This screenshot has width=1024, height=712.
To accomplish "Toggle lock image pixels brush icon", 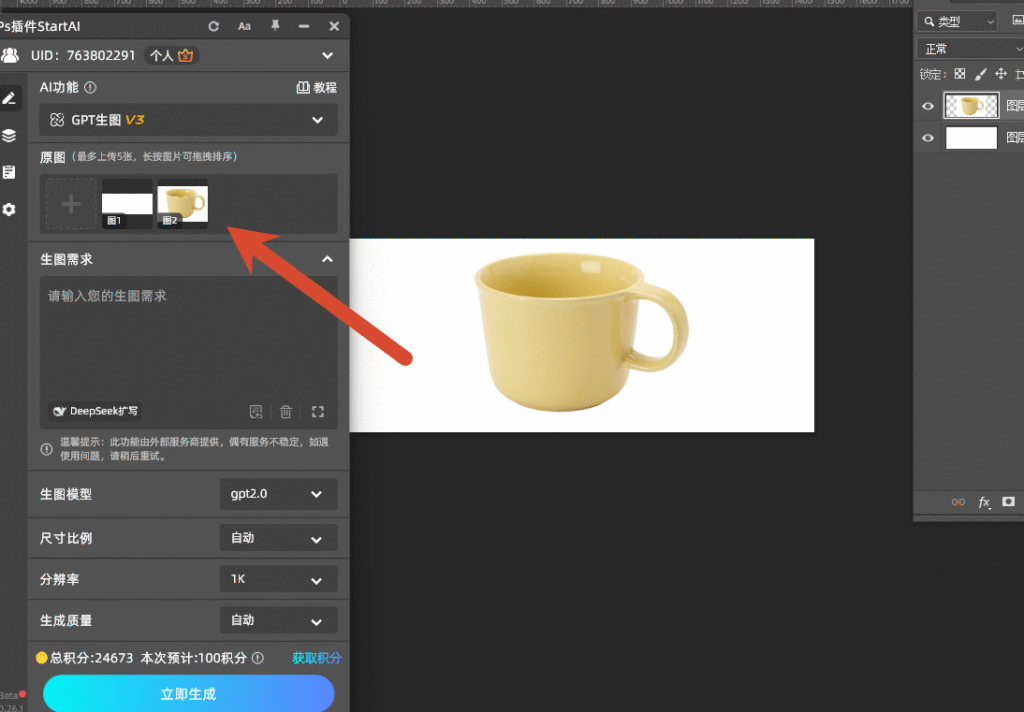I will pos(980,74).
